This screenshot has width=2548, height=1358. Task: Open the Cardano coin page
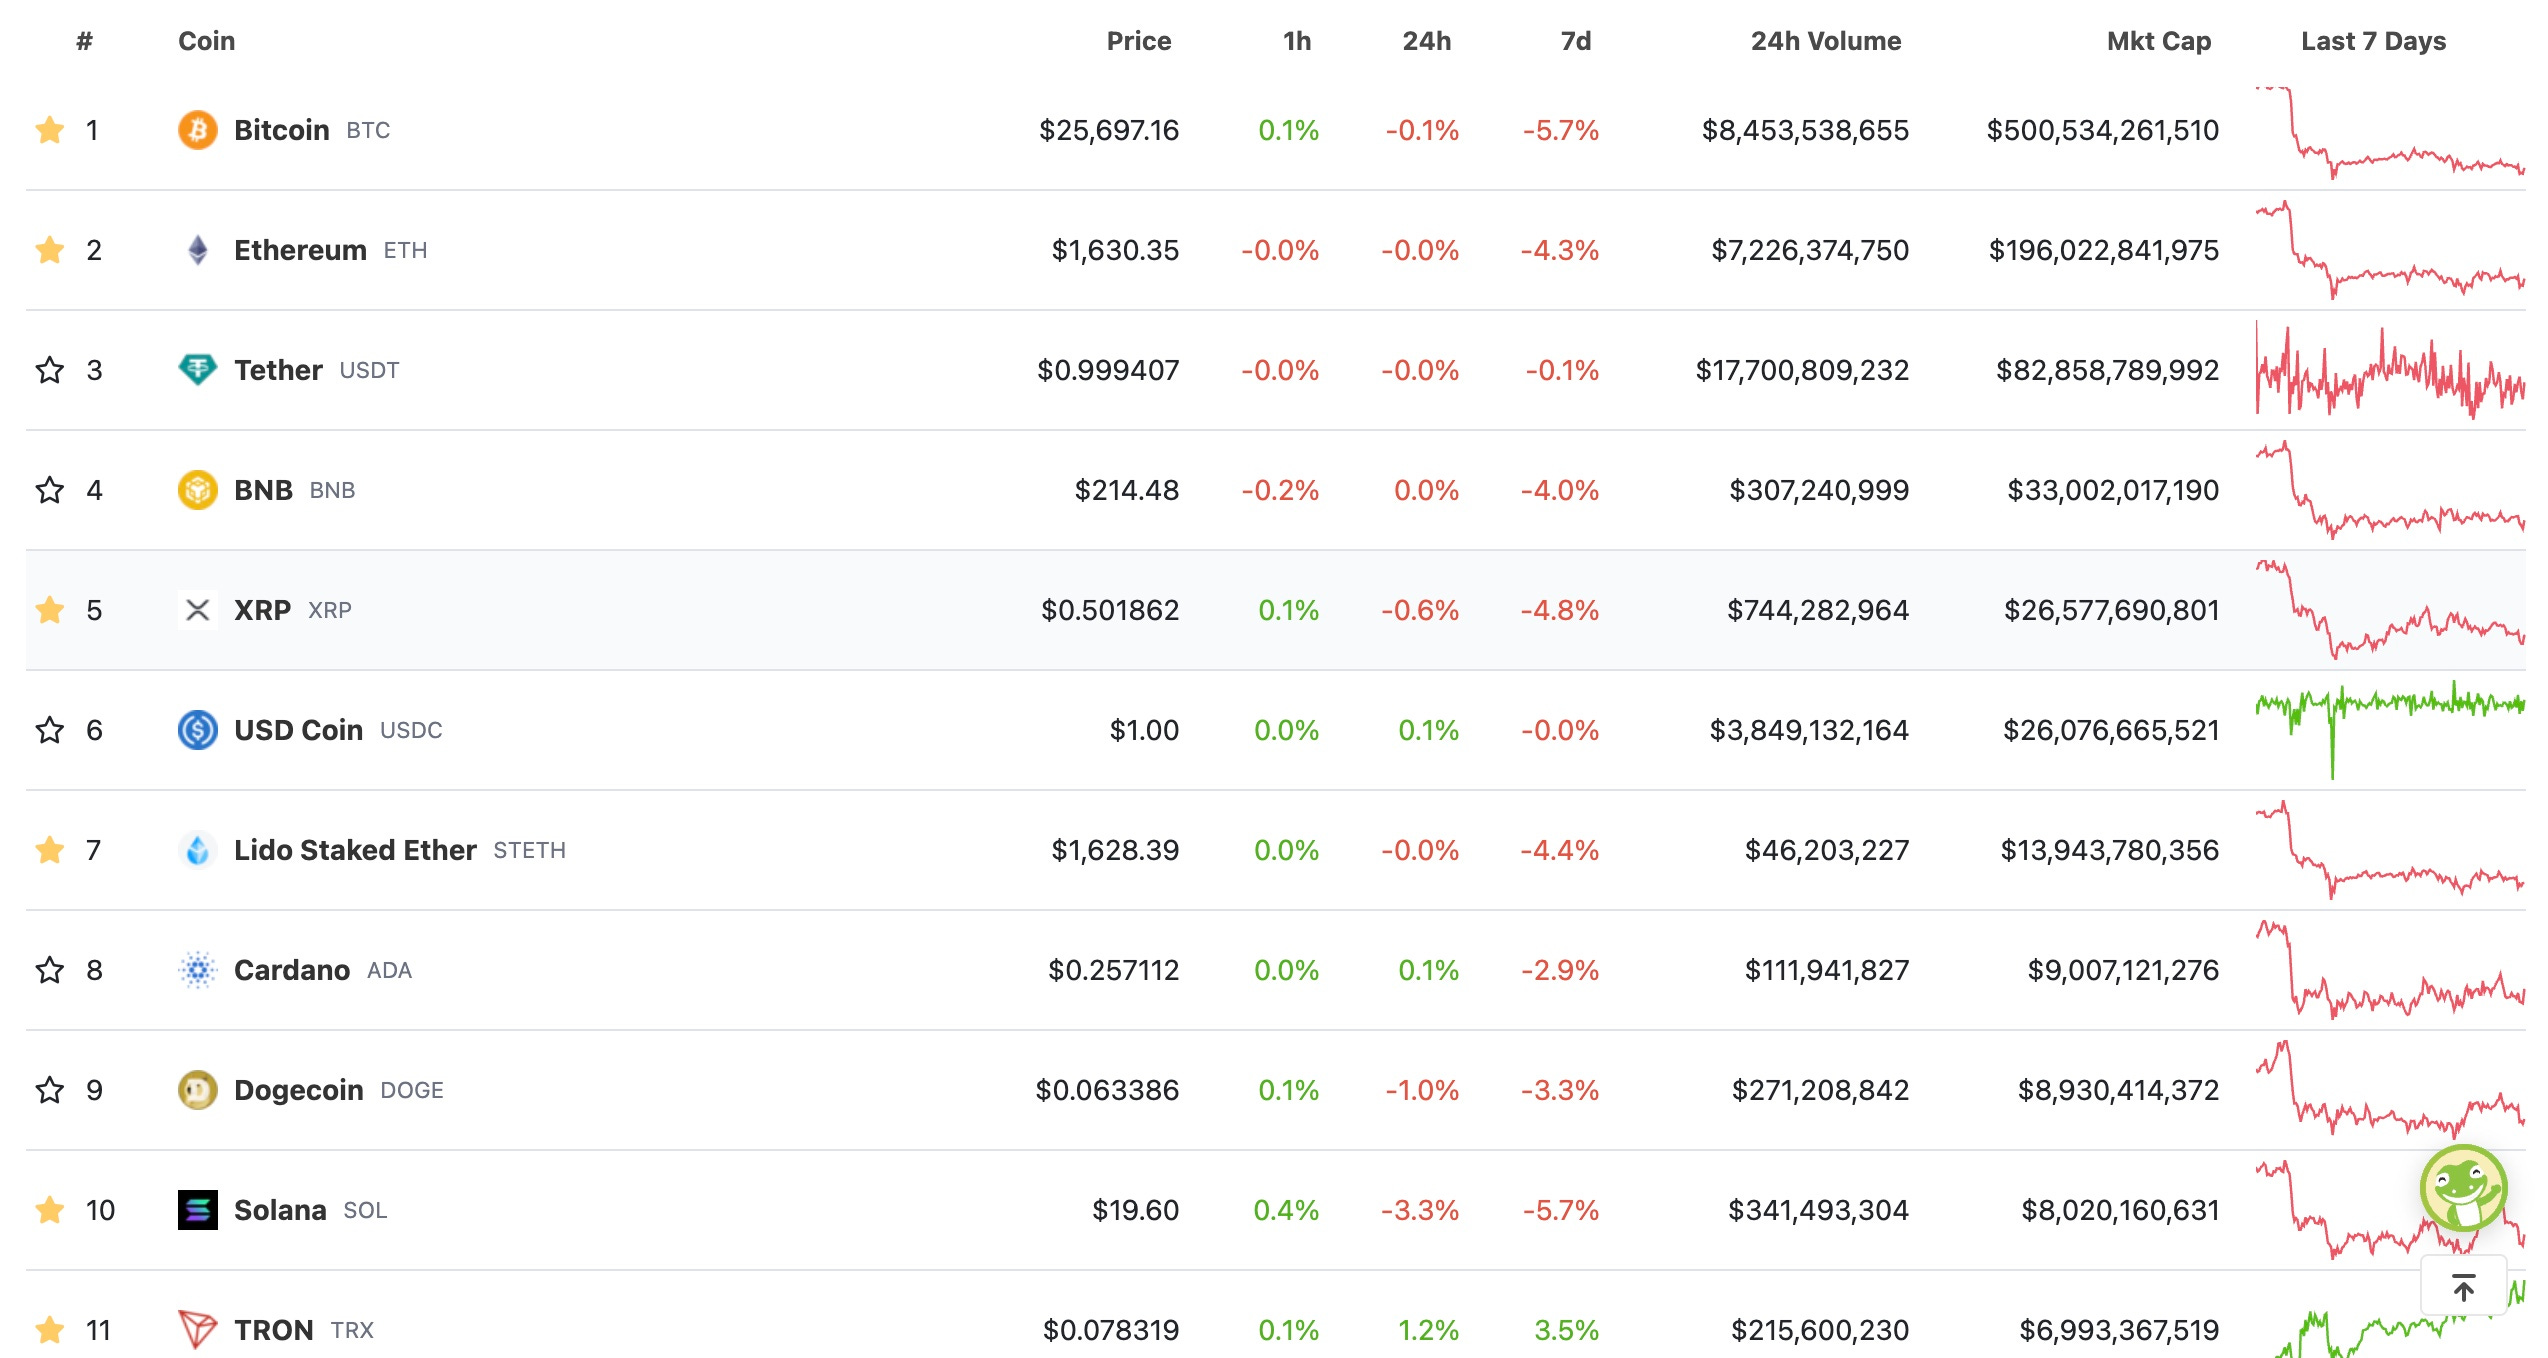[292, 970]
